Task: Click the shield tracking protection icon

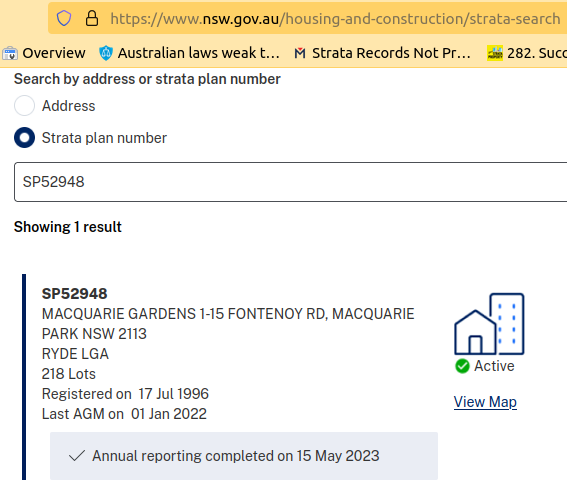Action: (x=64, y=18)
